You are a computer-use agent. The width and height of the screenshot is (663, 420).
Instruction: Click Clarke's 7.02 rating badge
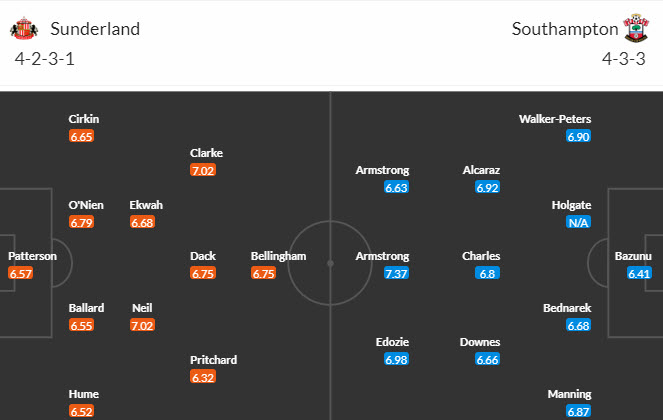click(203, 170)
